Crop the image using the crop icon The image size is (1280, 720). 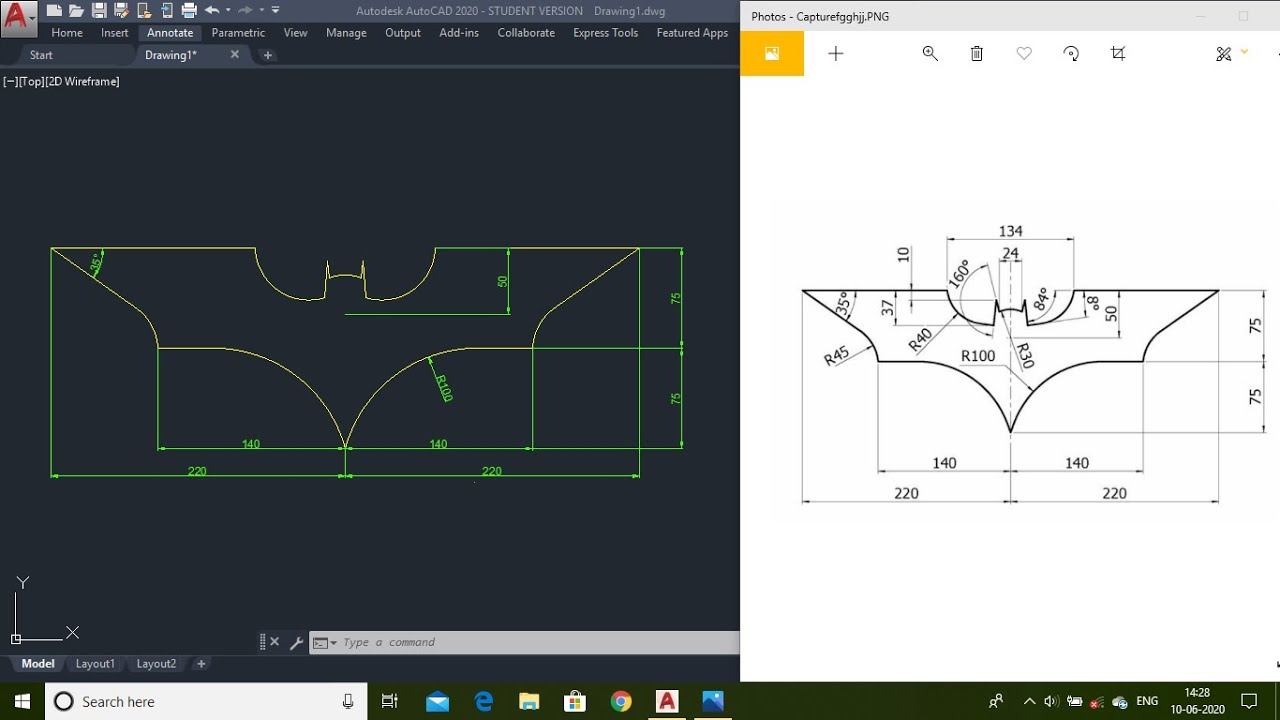[1118, 53]
